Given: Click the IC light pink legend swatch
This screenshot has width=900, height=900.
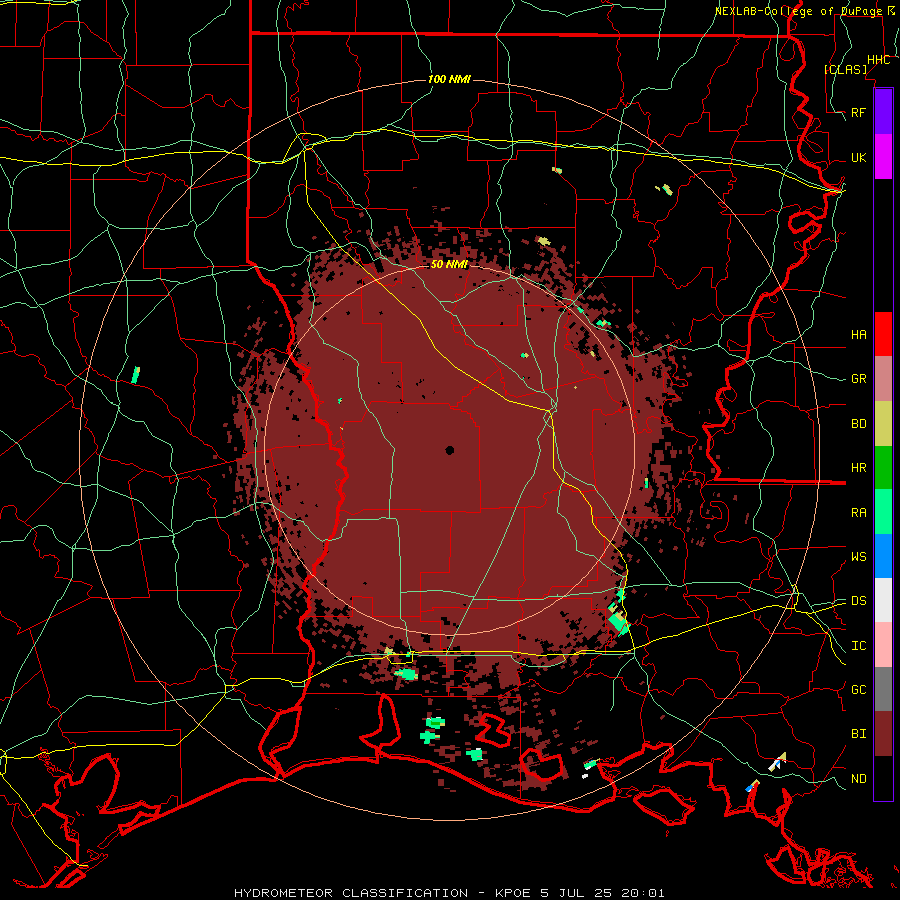Looking at the screenshot, I should click(x=883, y=645).
